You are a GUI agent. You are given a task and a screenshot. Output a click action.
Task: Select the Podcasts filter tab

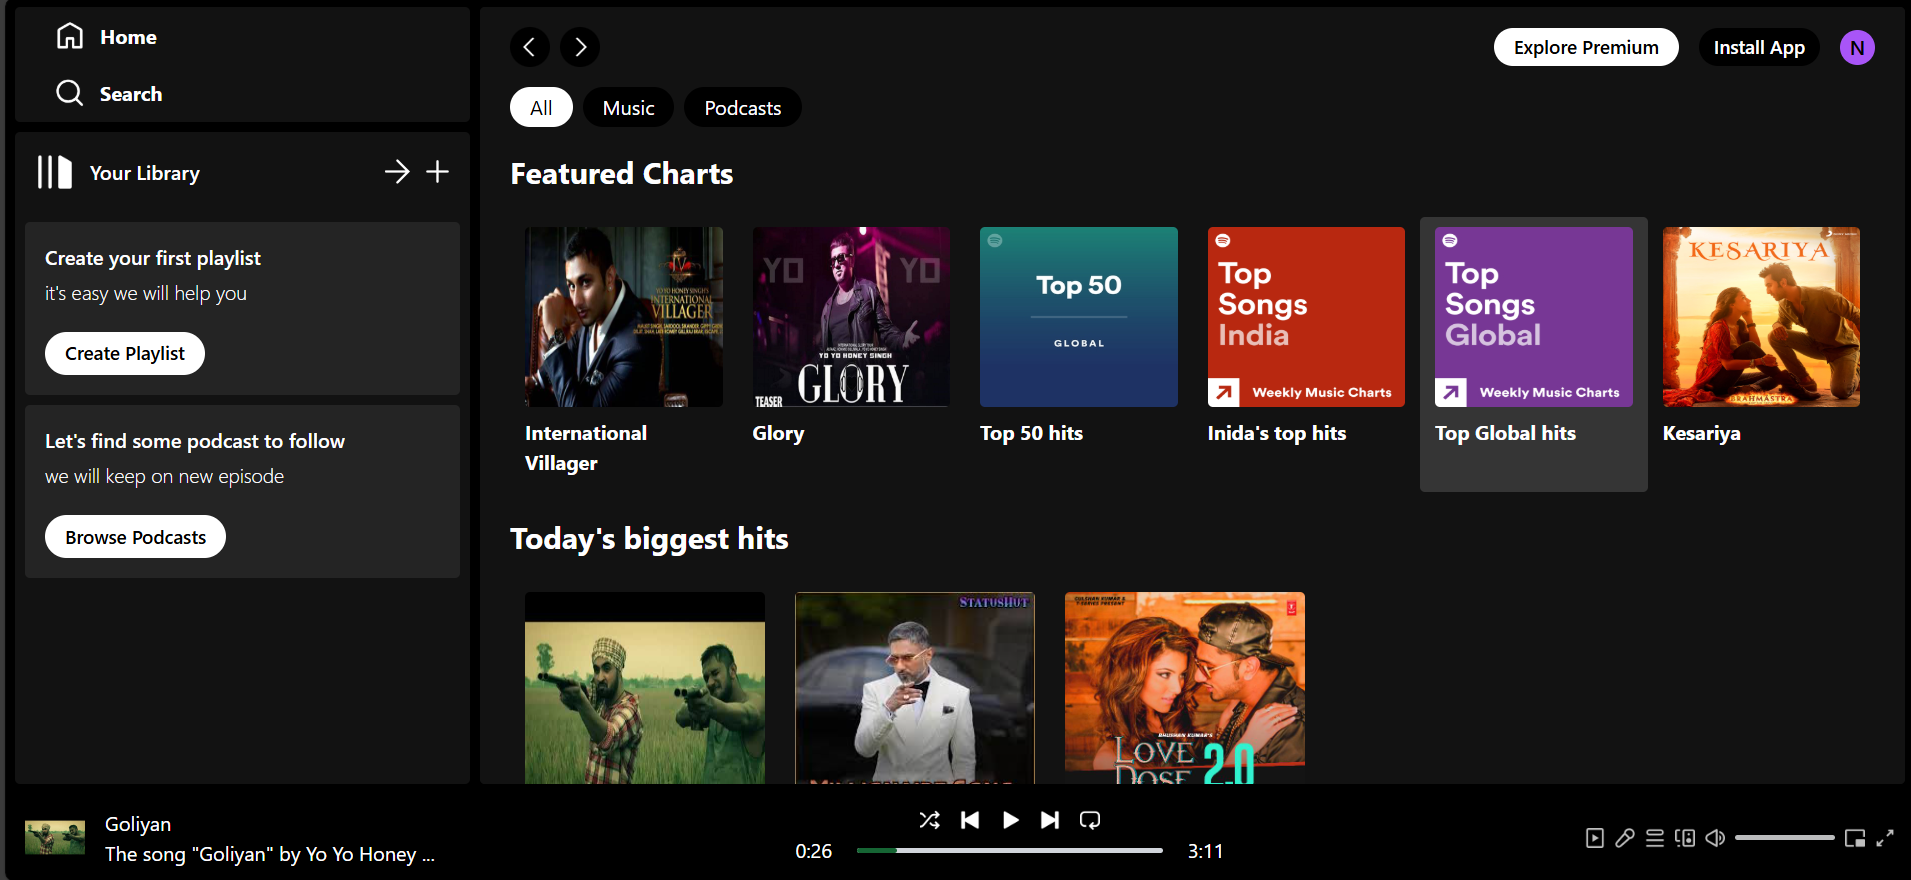(742, 108)
